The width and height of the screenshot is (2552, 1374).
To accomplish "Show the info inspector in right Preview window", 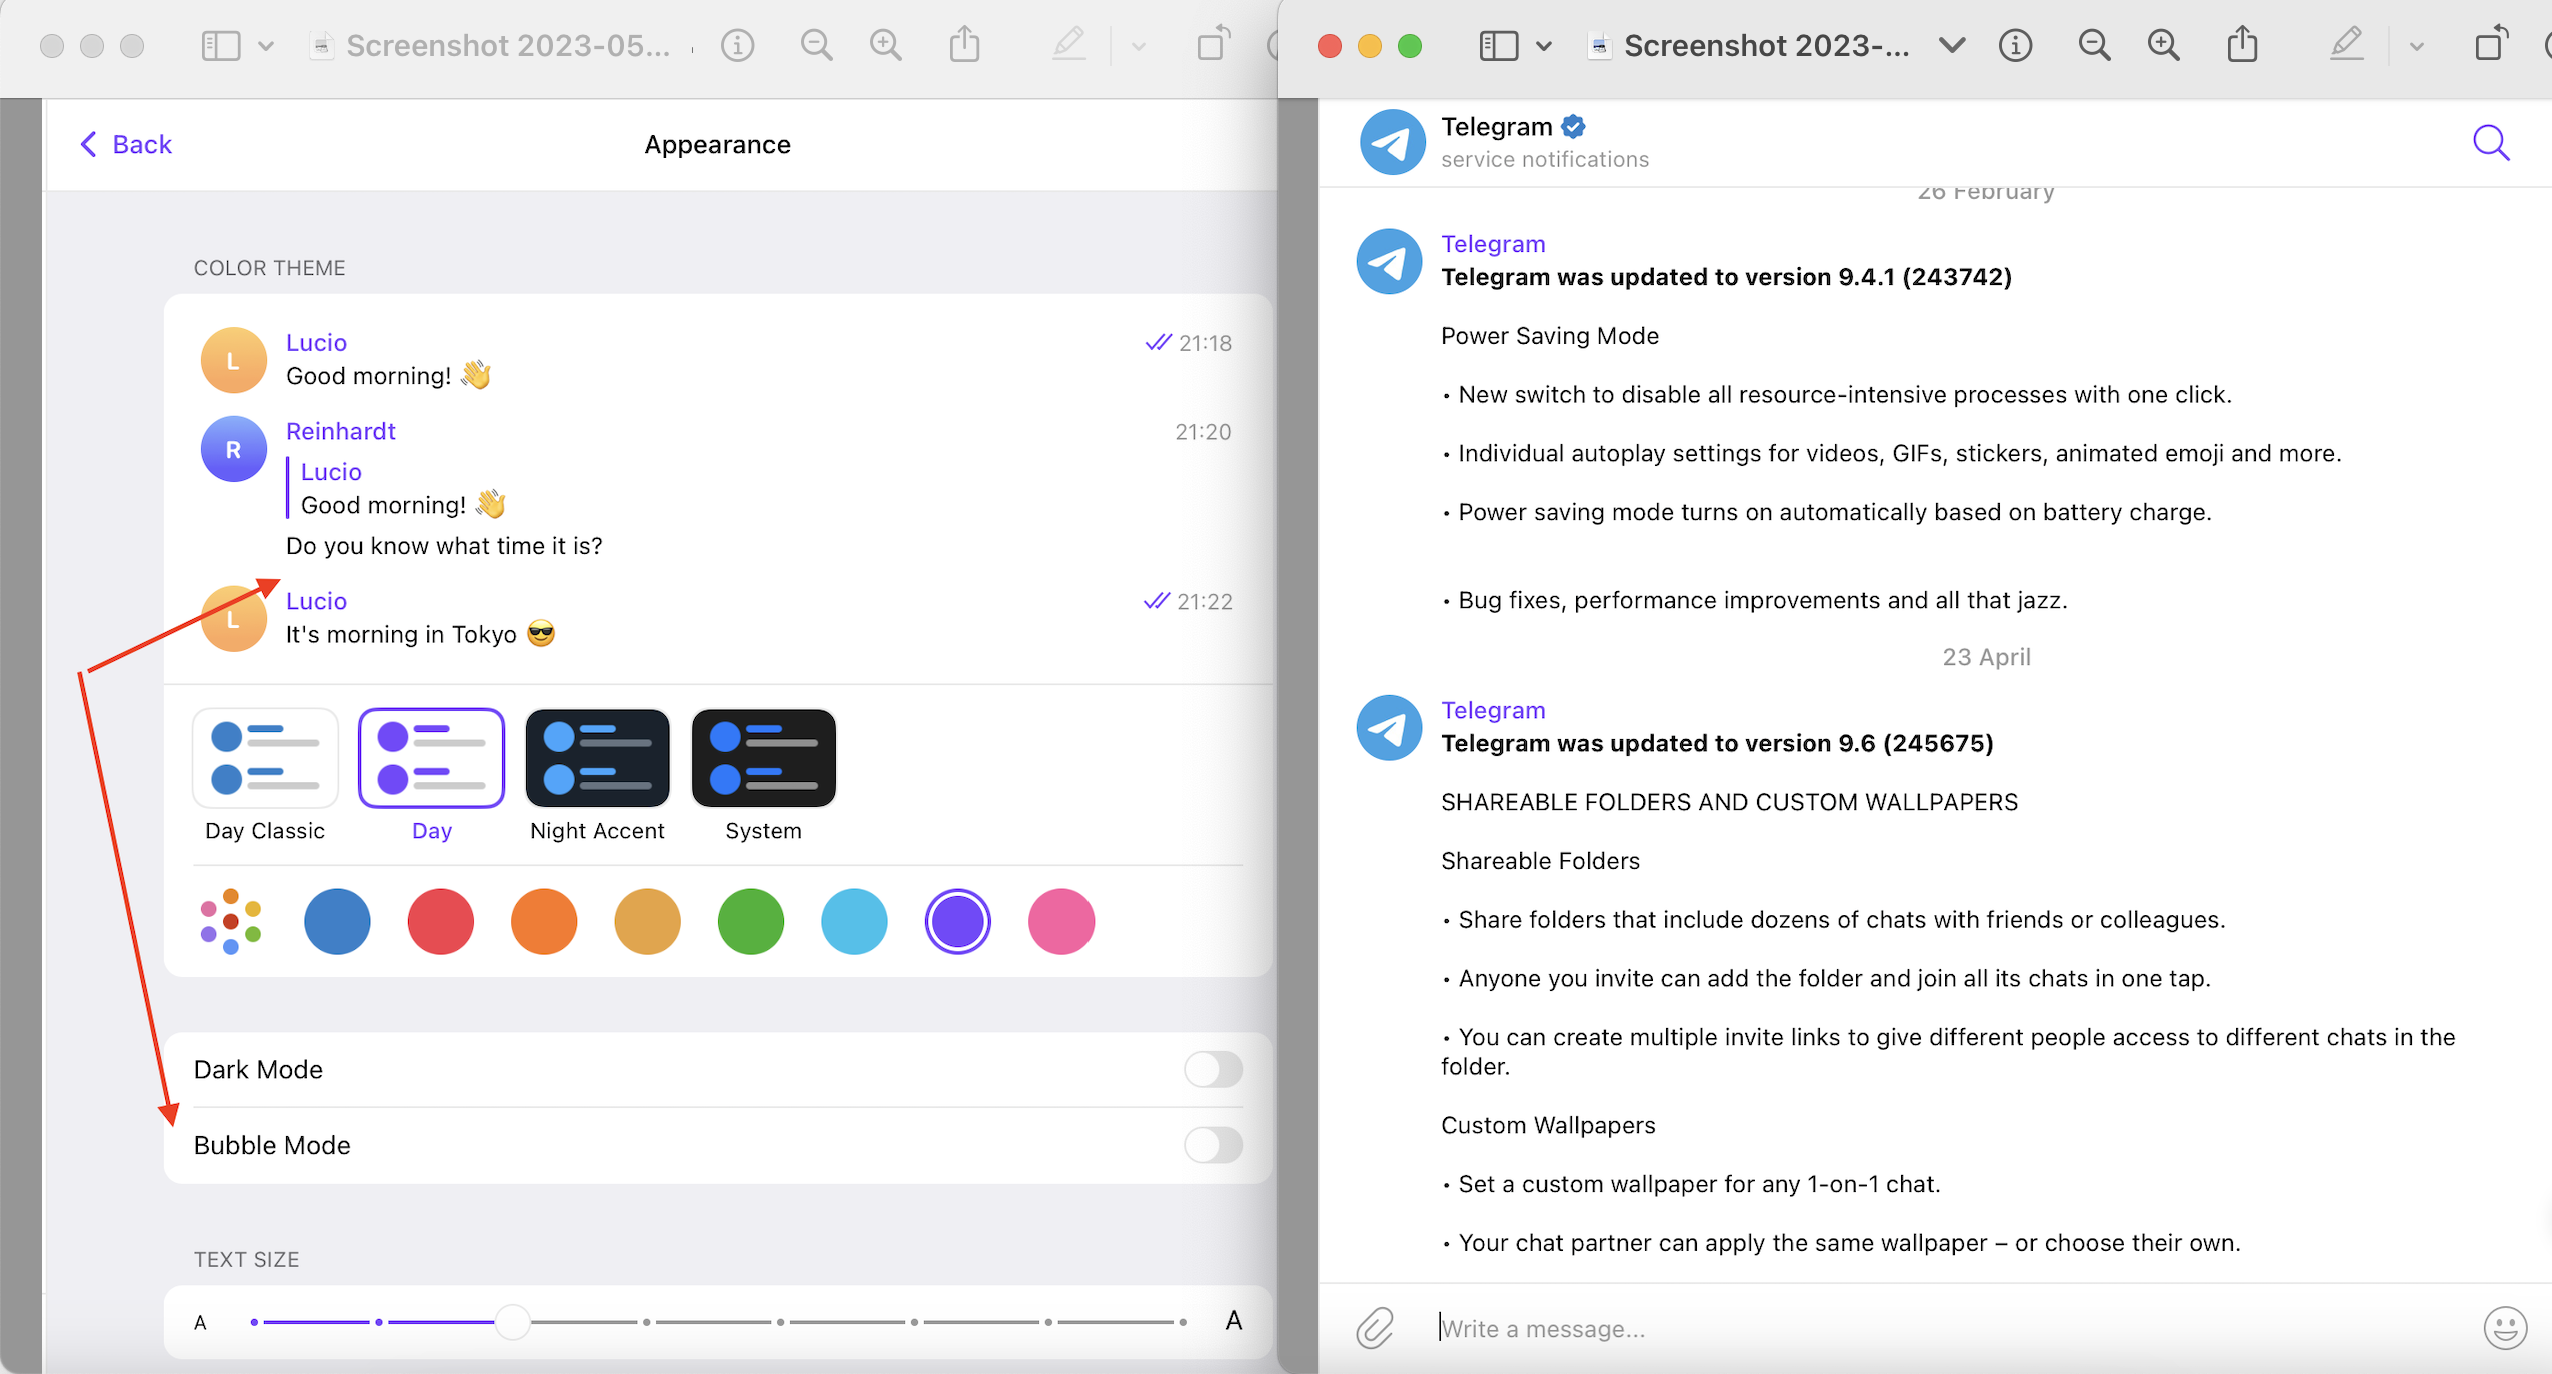I will (2015, 45).
